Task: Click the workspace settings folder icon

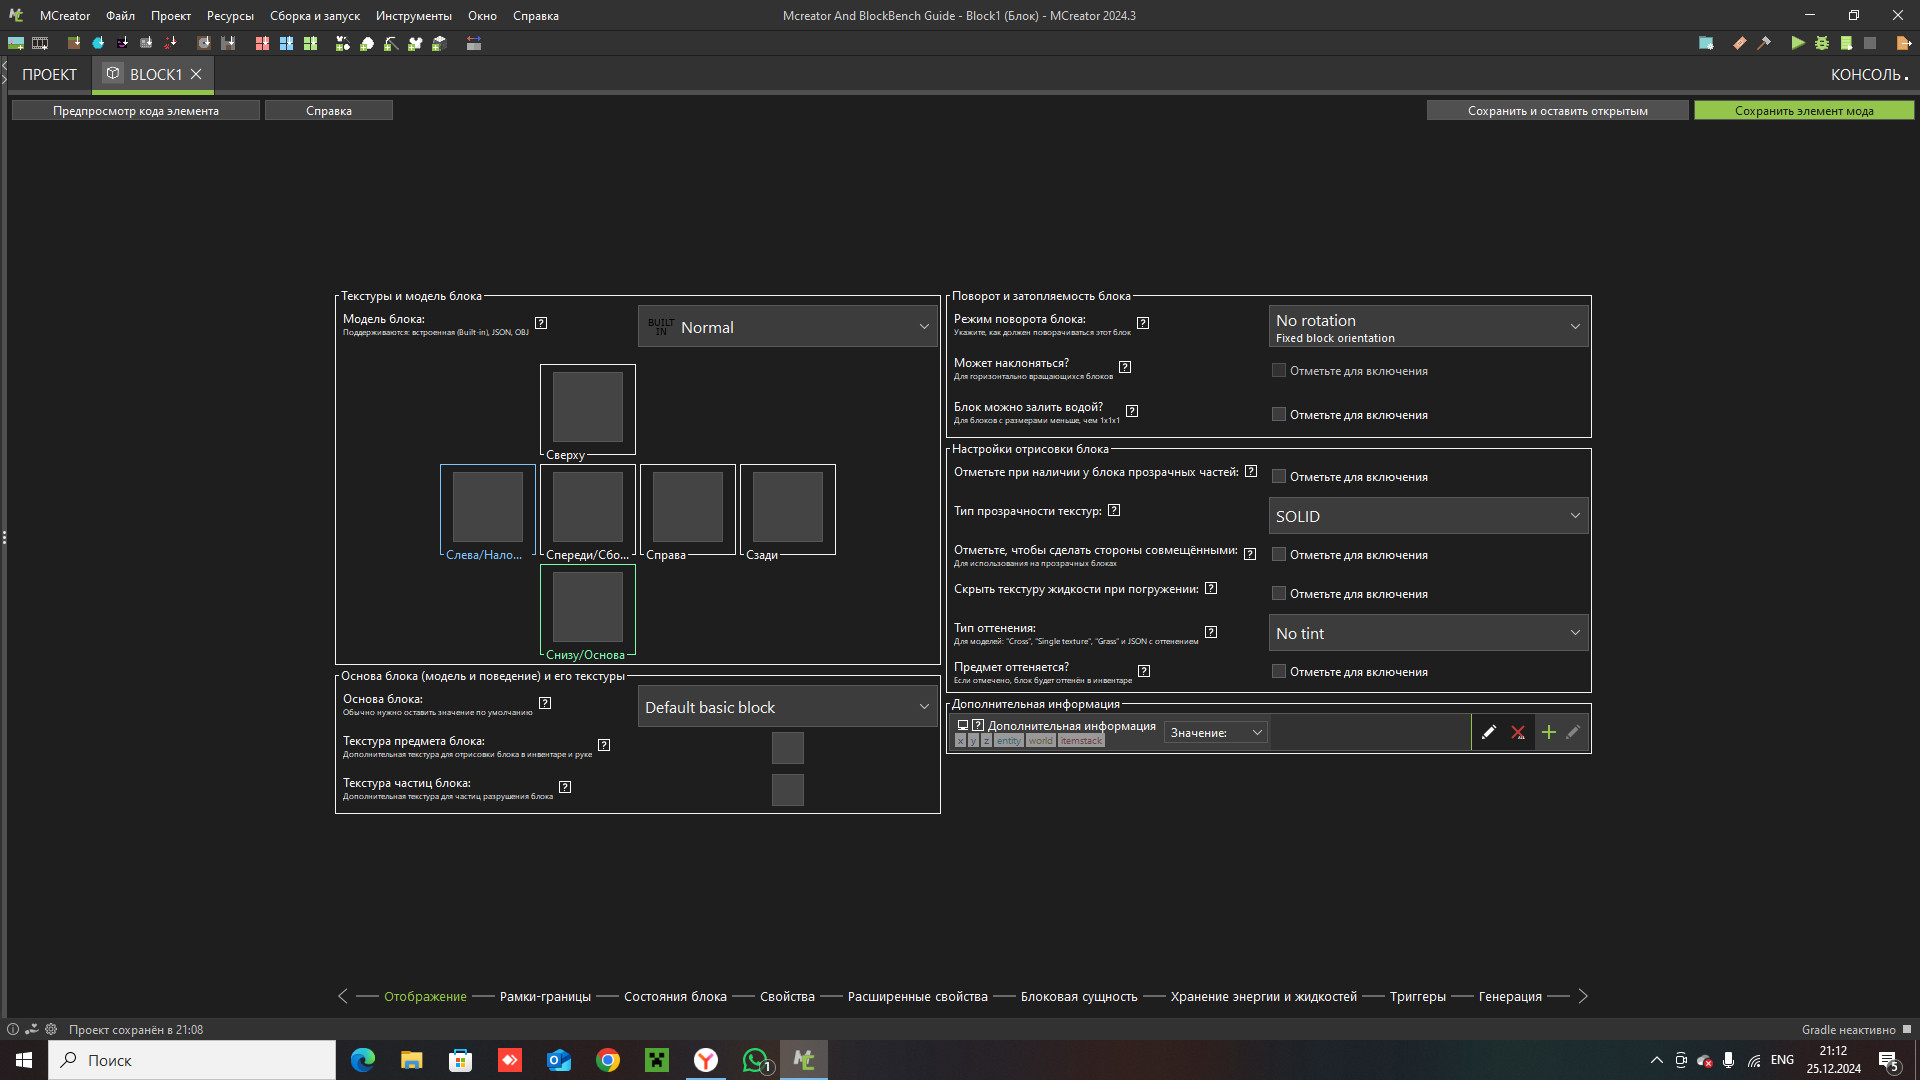Action: point(1706,43)
